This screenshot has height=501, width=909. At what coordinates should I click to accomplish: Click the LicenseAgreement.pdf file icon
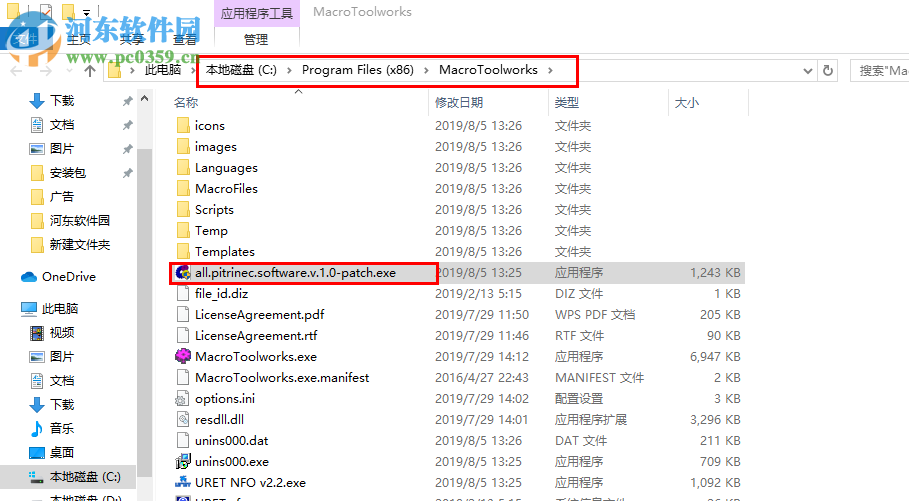(183, 314)
